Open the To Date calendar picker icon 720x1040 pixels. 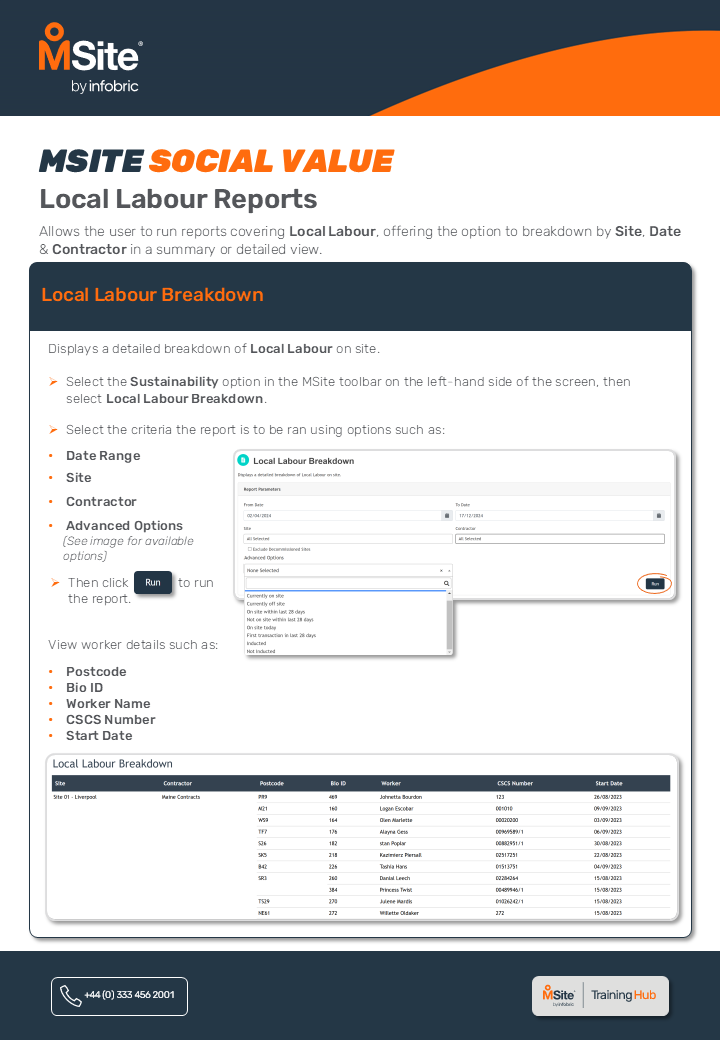click(658, 515)
